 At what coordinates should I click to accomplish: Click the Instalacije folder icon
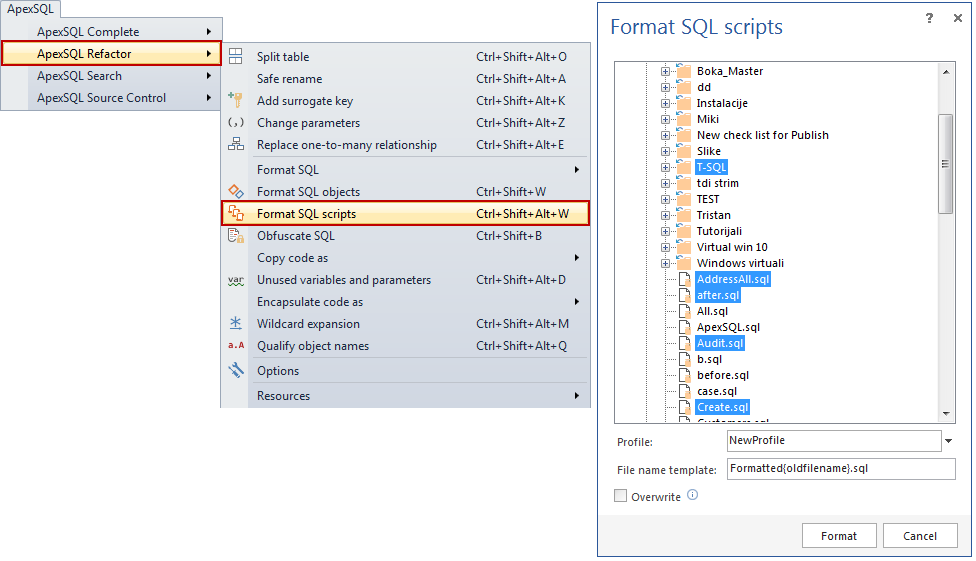click(683, 103)
